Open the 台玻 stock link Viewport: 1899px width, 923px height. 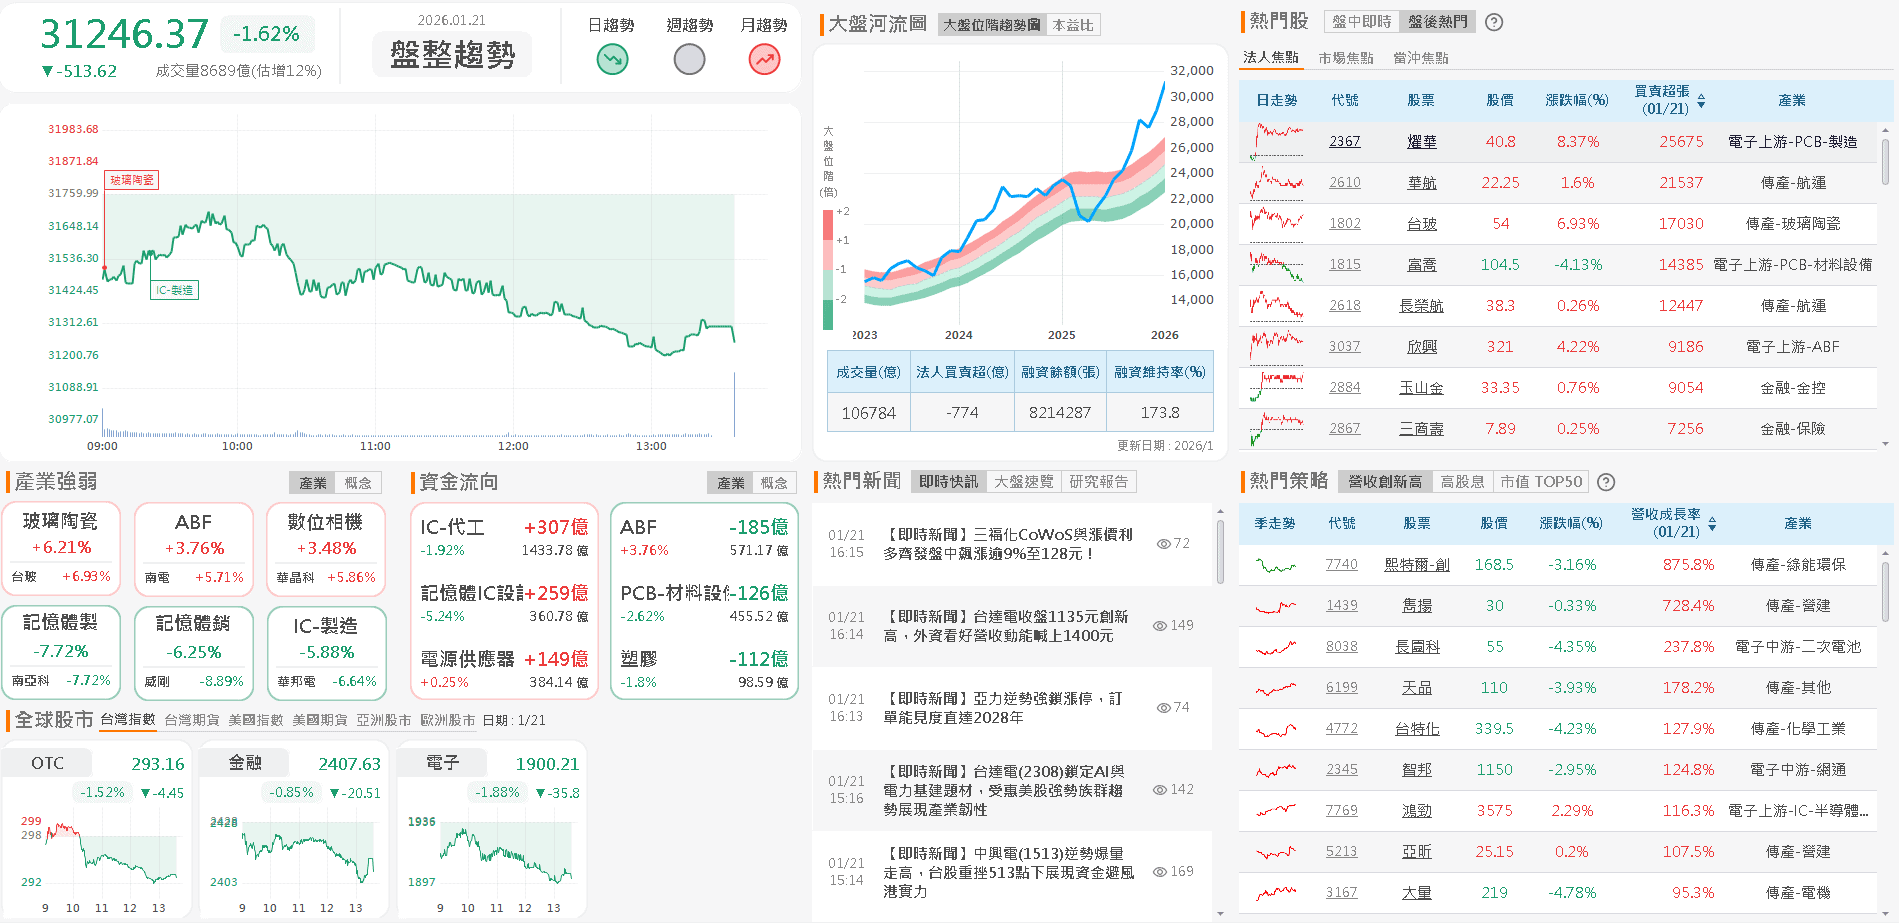click(1421, 223)
